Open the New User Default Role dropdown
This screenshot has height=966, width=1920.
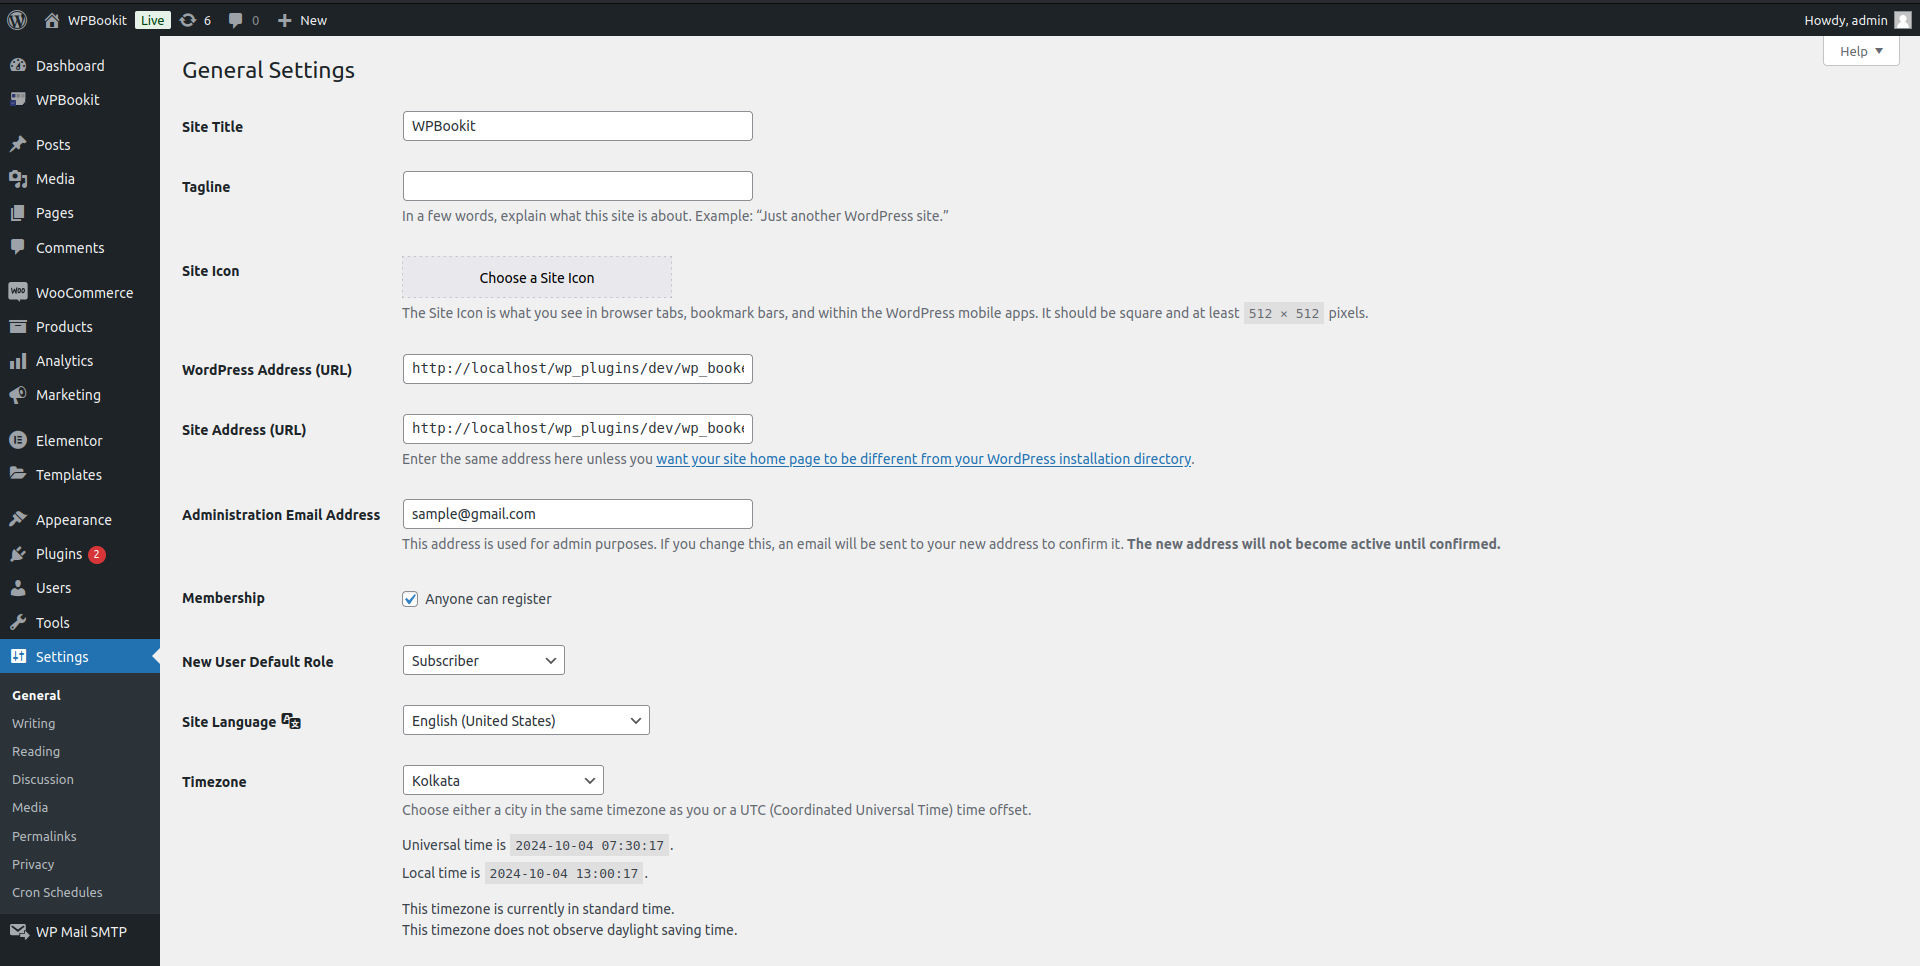coord(483,660)
